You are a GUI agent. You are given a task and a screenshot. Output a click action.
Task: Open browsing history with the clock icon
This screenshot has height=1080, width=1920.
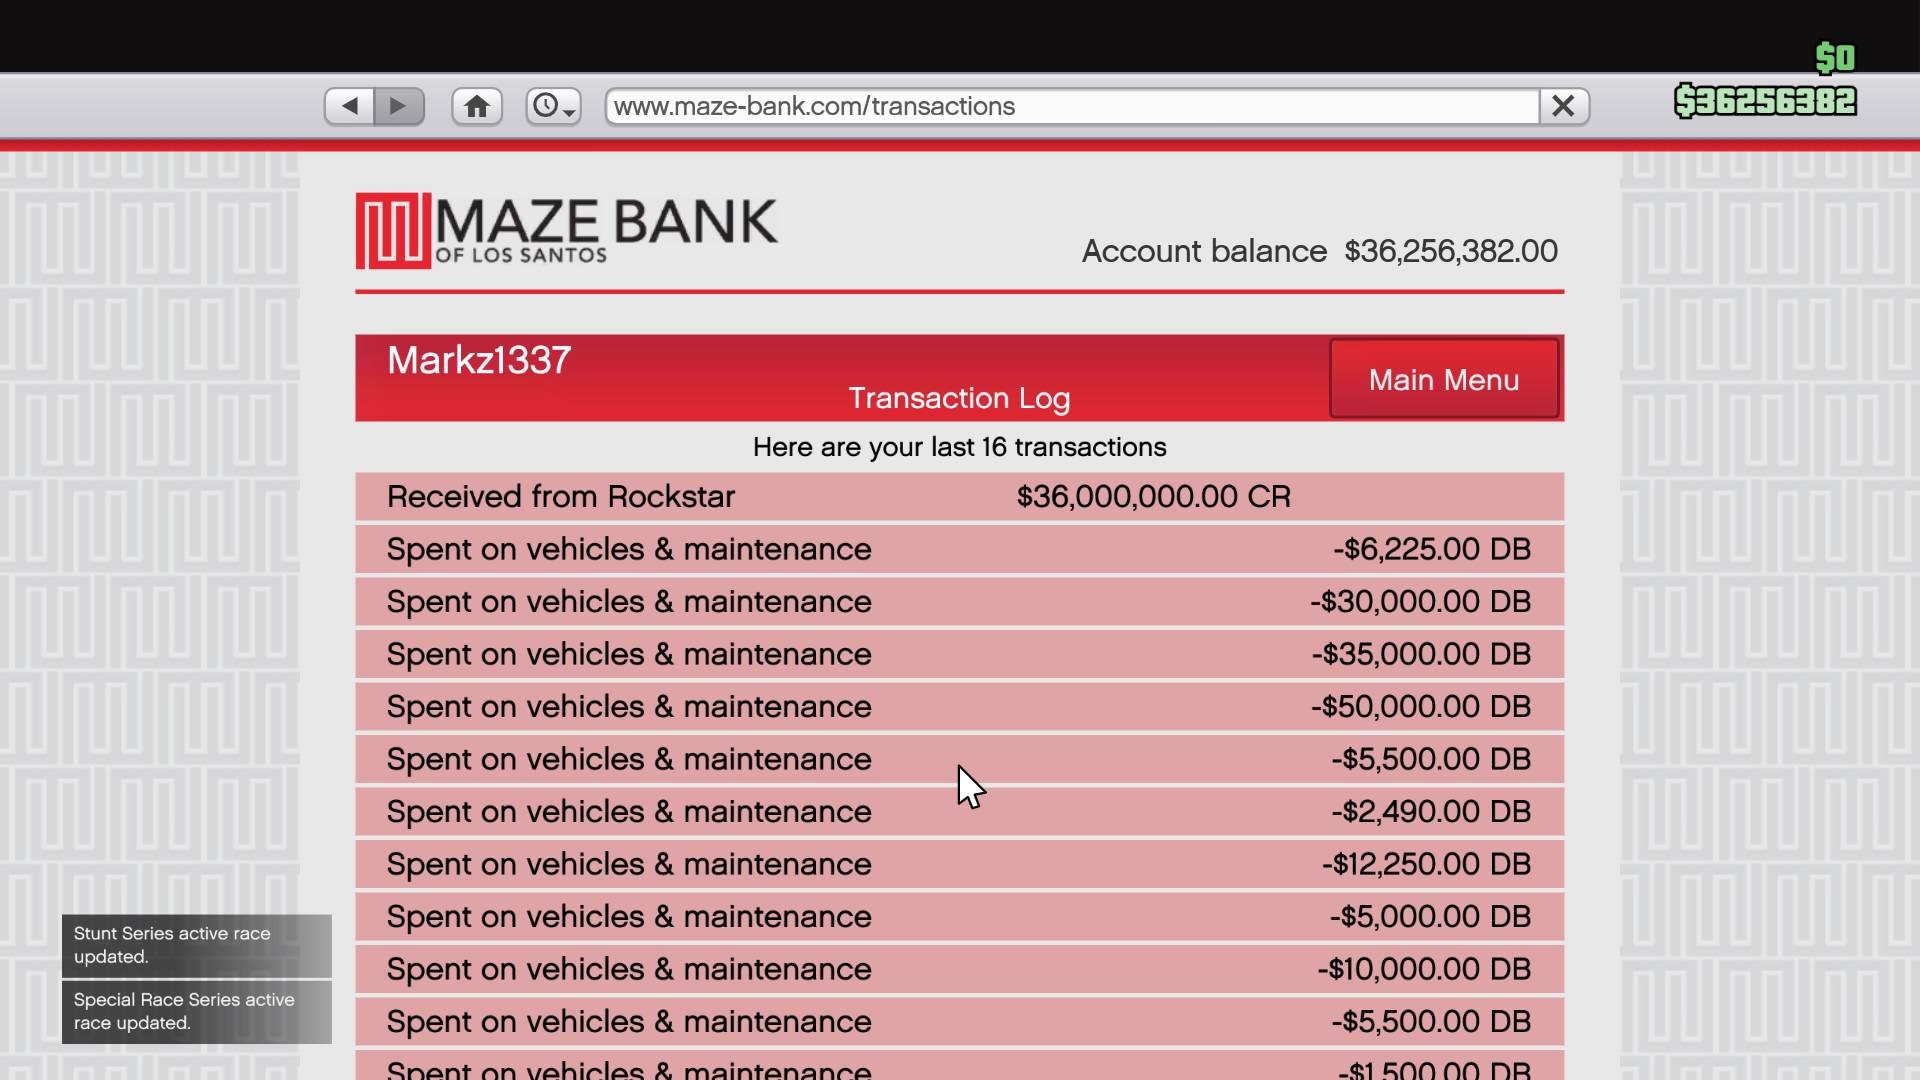pos(548,105)
